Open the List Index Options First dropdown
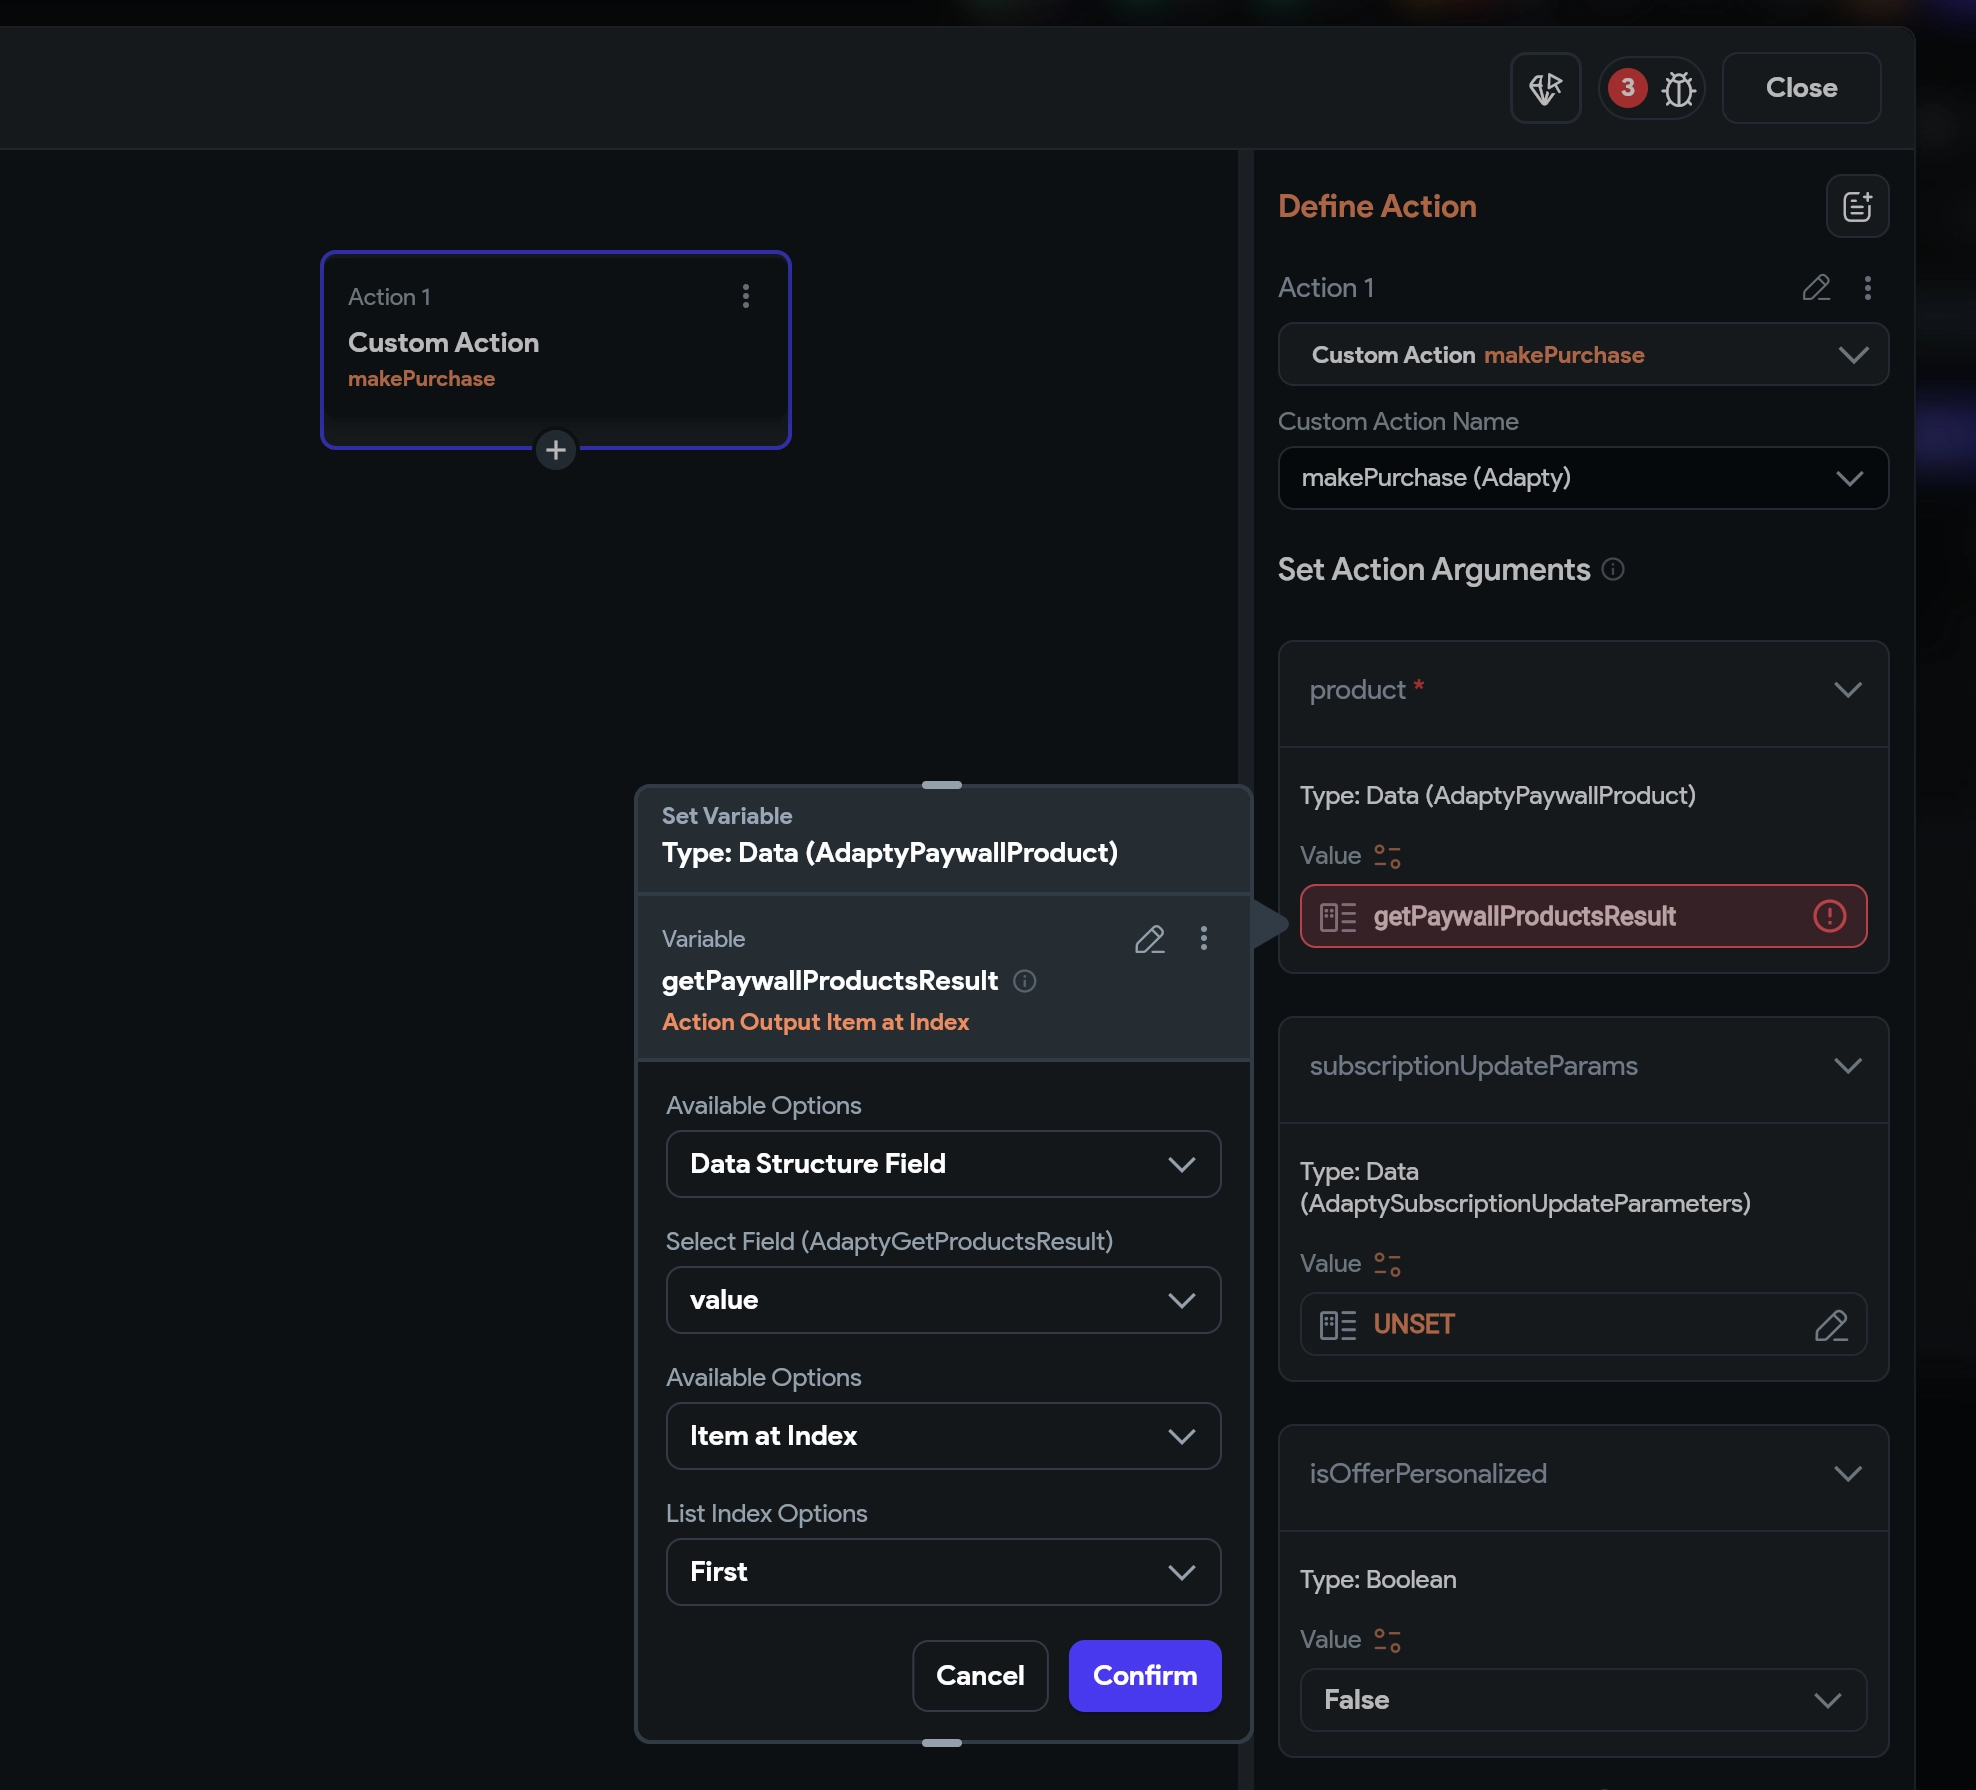The image size is (1976, 1790). pyautogui.click(x=943, y=1572)
